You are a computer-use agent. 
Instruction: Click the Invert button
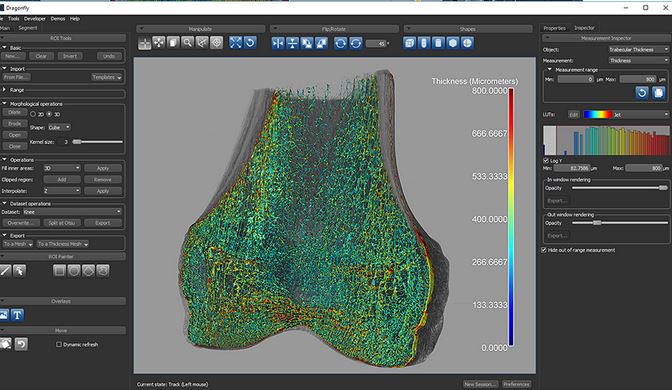[x=70, y=56]
